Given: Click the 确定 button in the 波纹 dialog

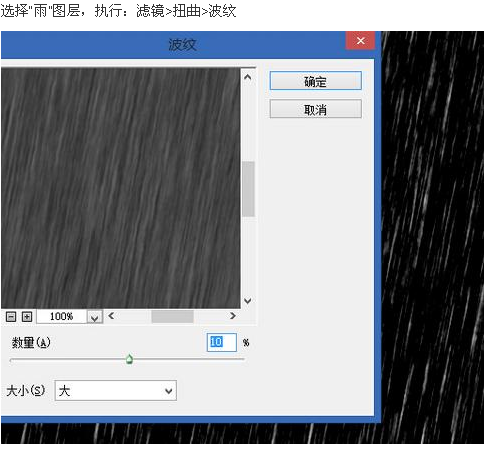Looking at the screenshot, I should pyautogui.click(x=315, y=81).
